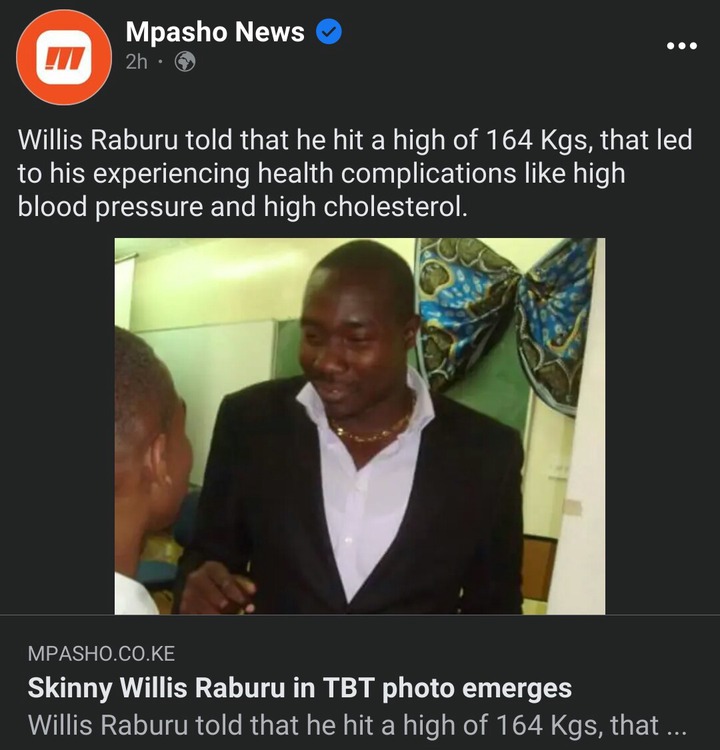Open the three-dot post options menu
Viewport: 720px width, 750px height.
tap(682, 46)
